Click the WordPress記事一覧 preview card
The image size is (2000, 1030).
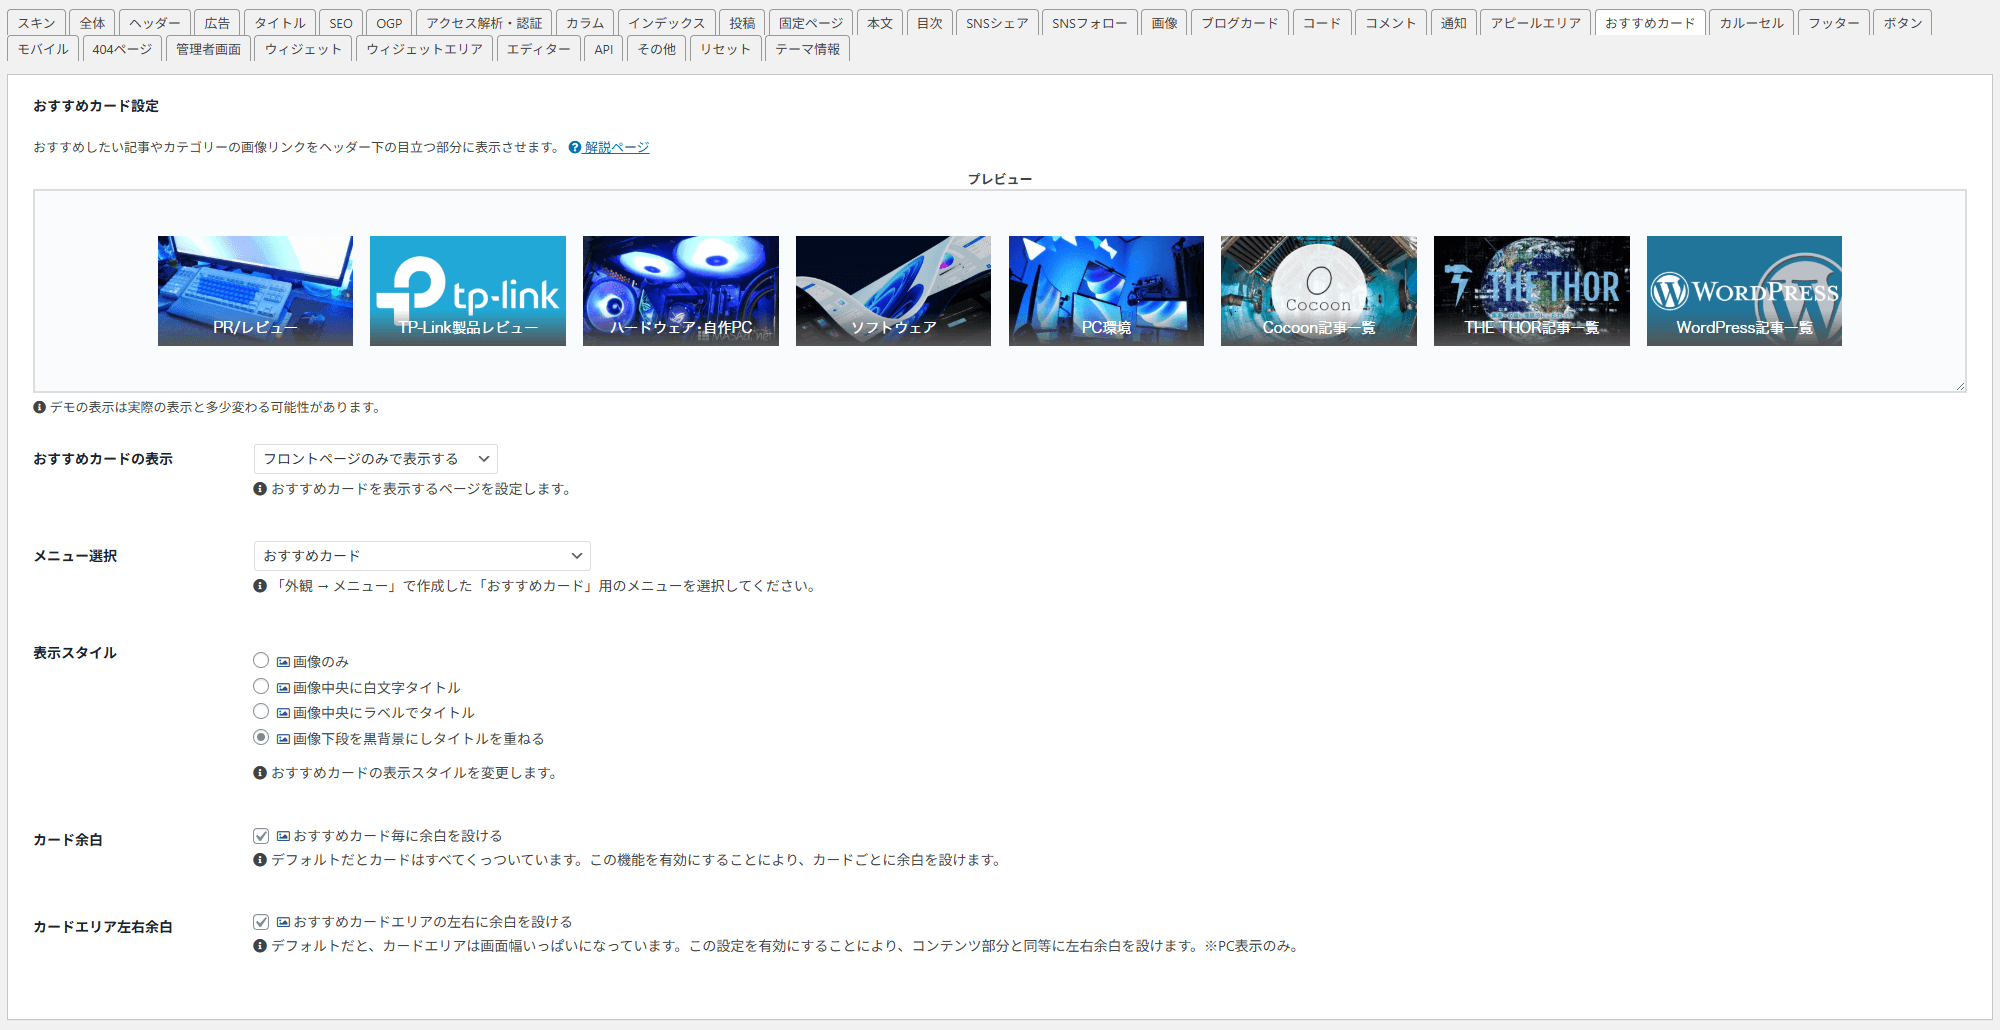pyautogui.click(x=1744, y=291)
